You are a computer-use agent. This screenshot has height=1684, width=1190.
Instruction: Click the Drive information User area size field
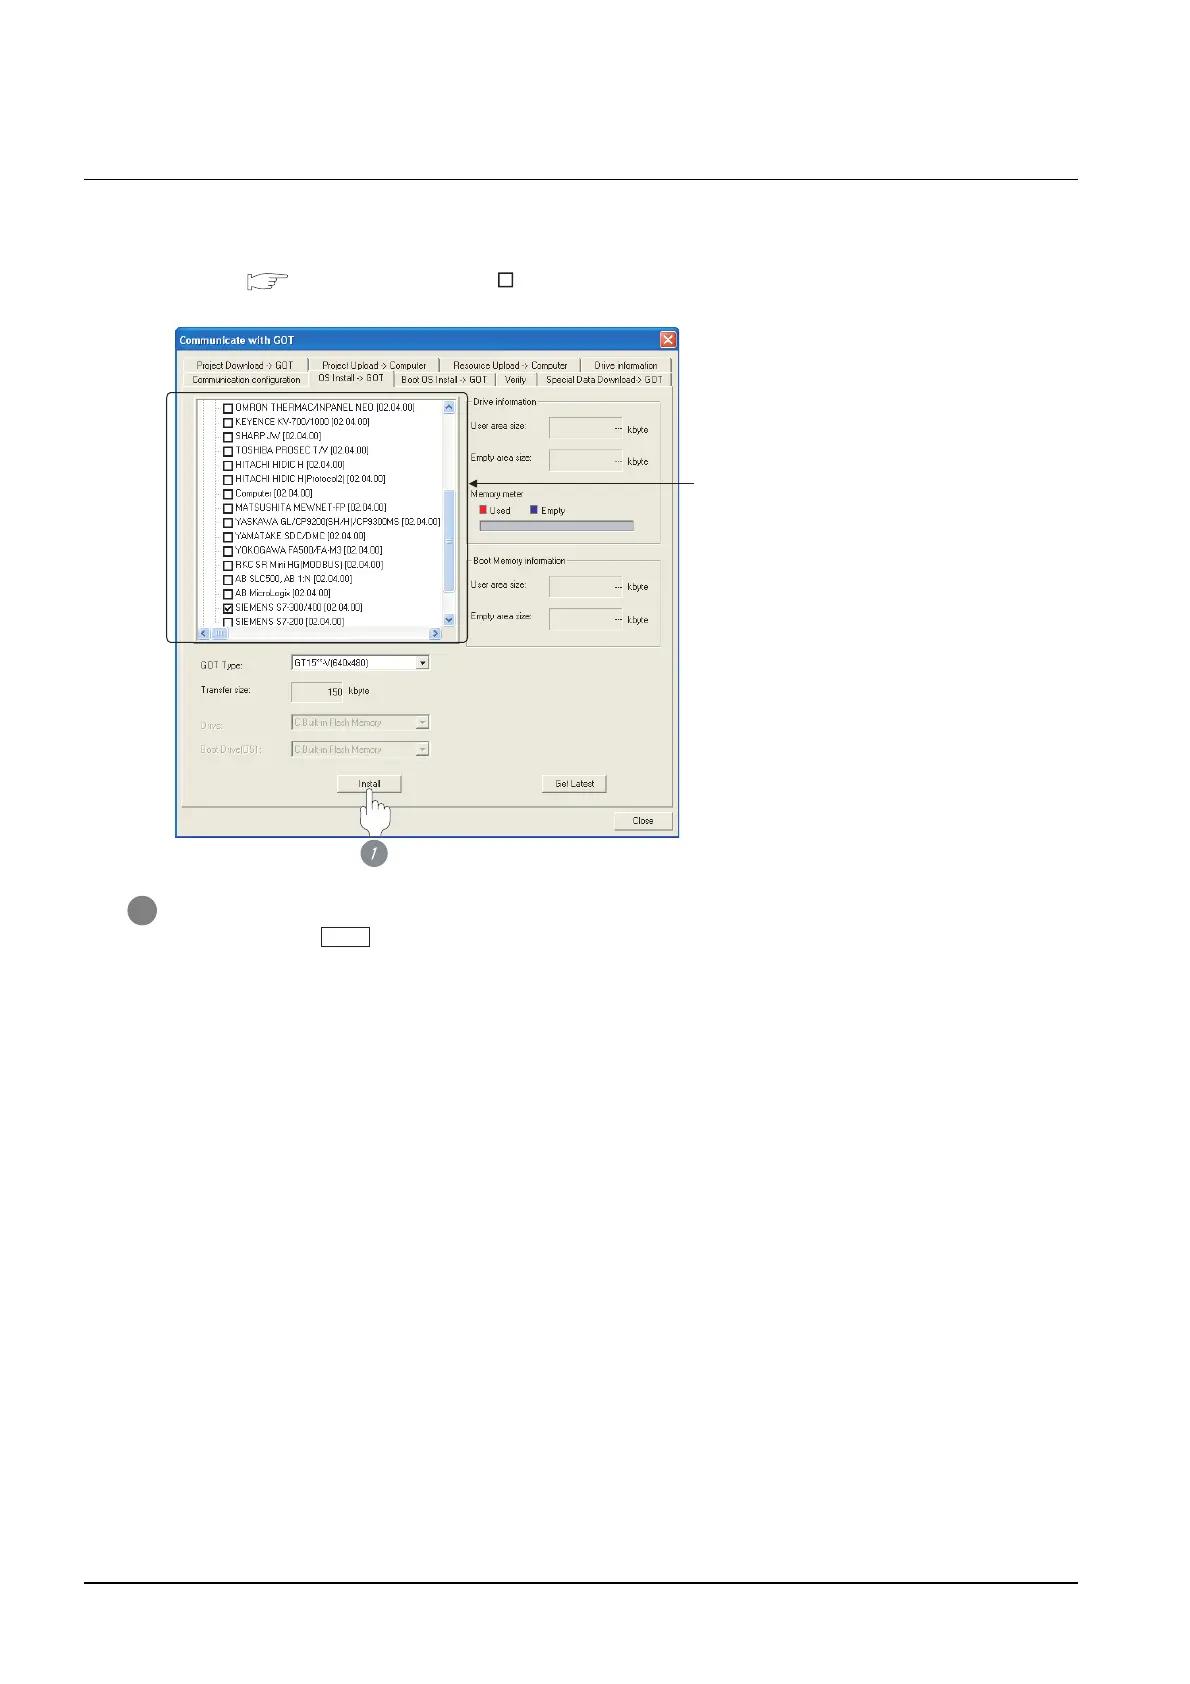[x=586, y=428]
